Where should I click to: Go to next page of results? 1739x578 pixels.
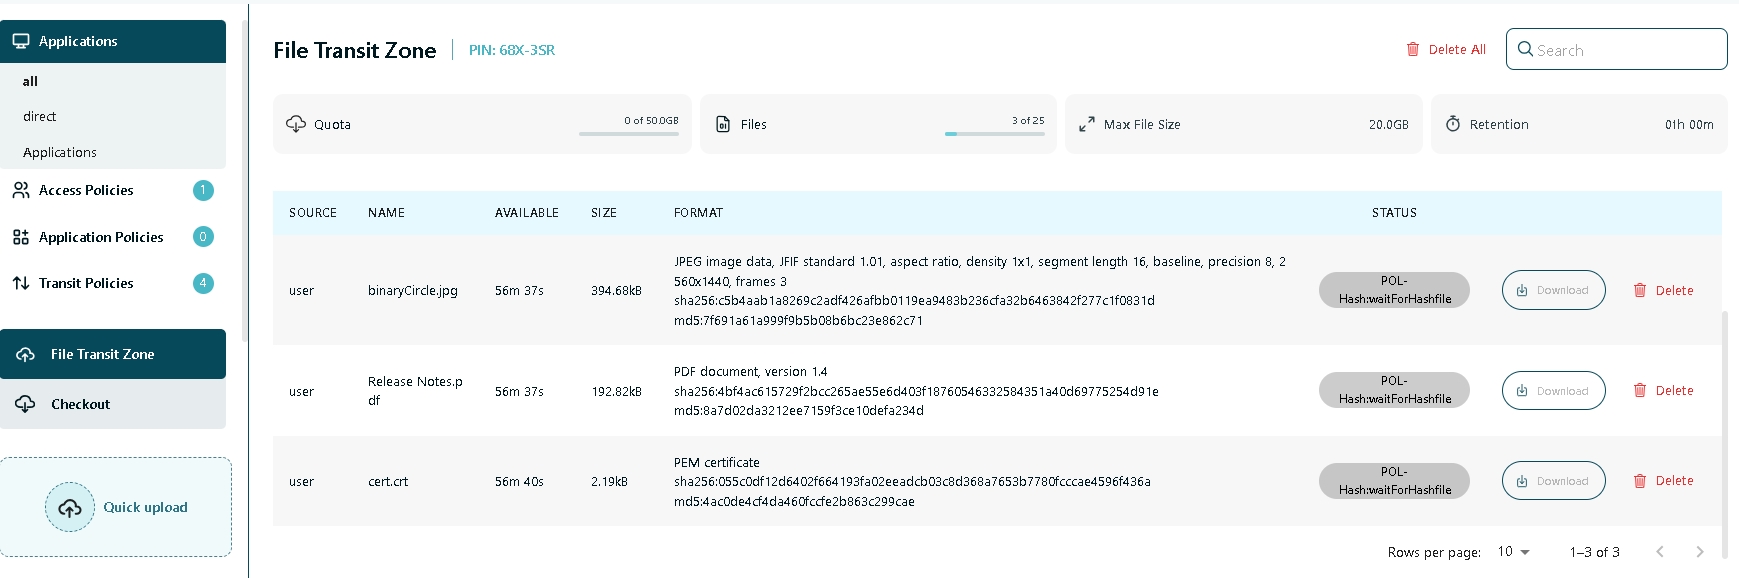[1699, 552]
